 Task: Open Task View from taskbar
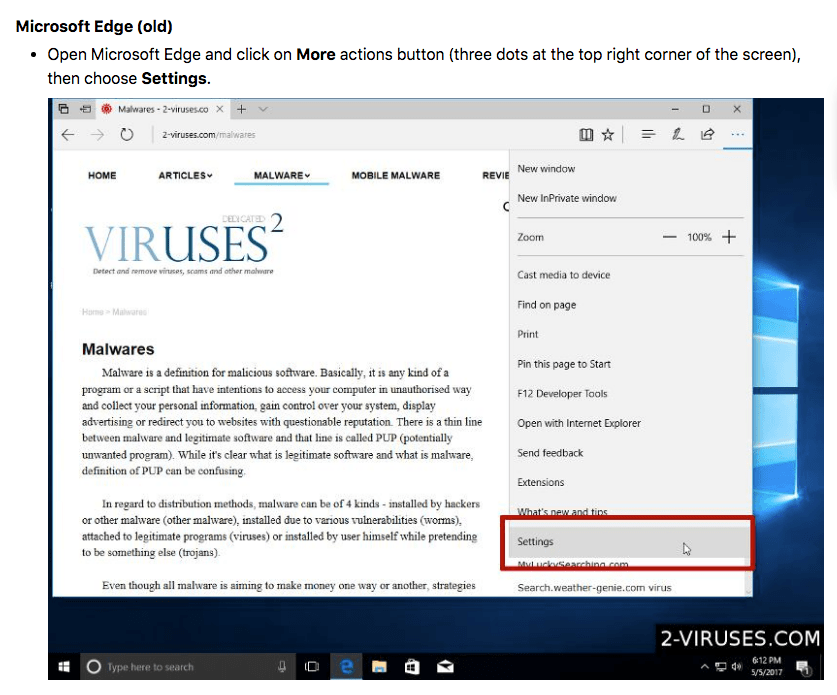tap(312, 667)
